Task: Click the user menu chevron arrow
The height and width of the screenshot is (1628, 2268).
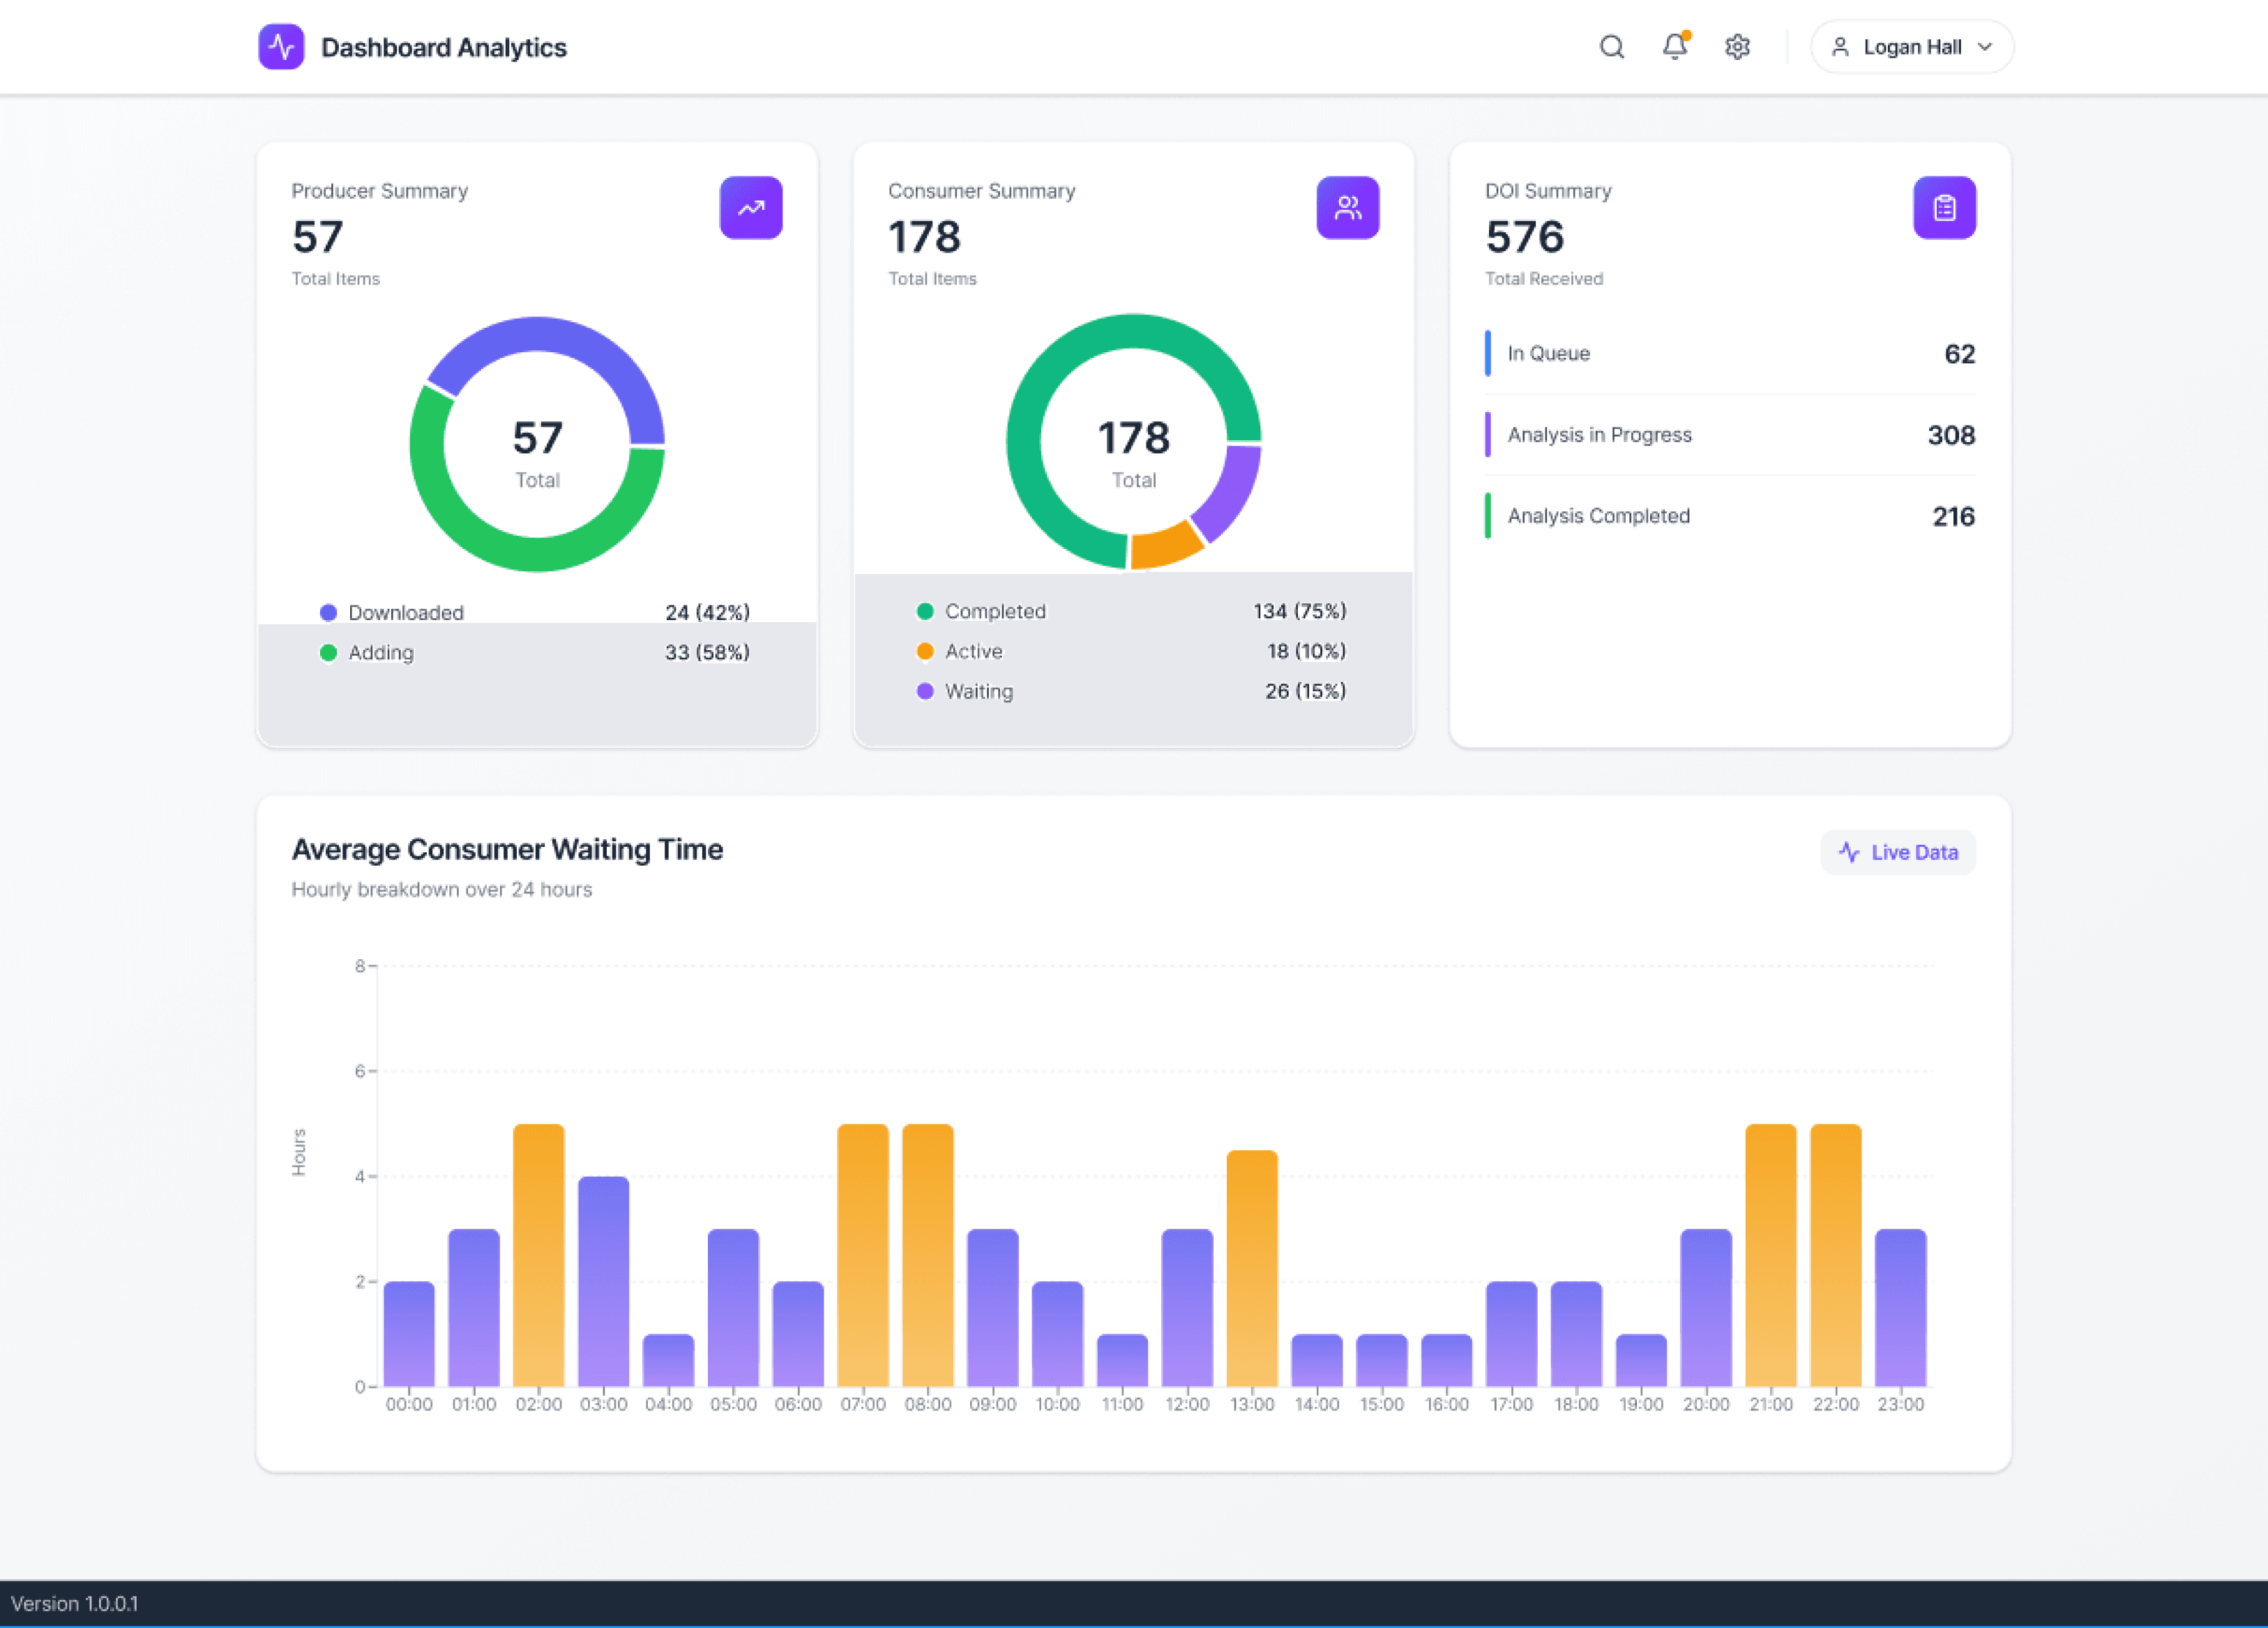Action: click(x=1985, y=47)
